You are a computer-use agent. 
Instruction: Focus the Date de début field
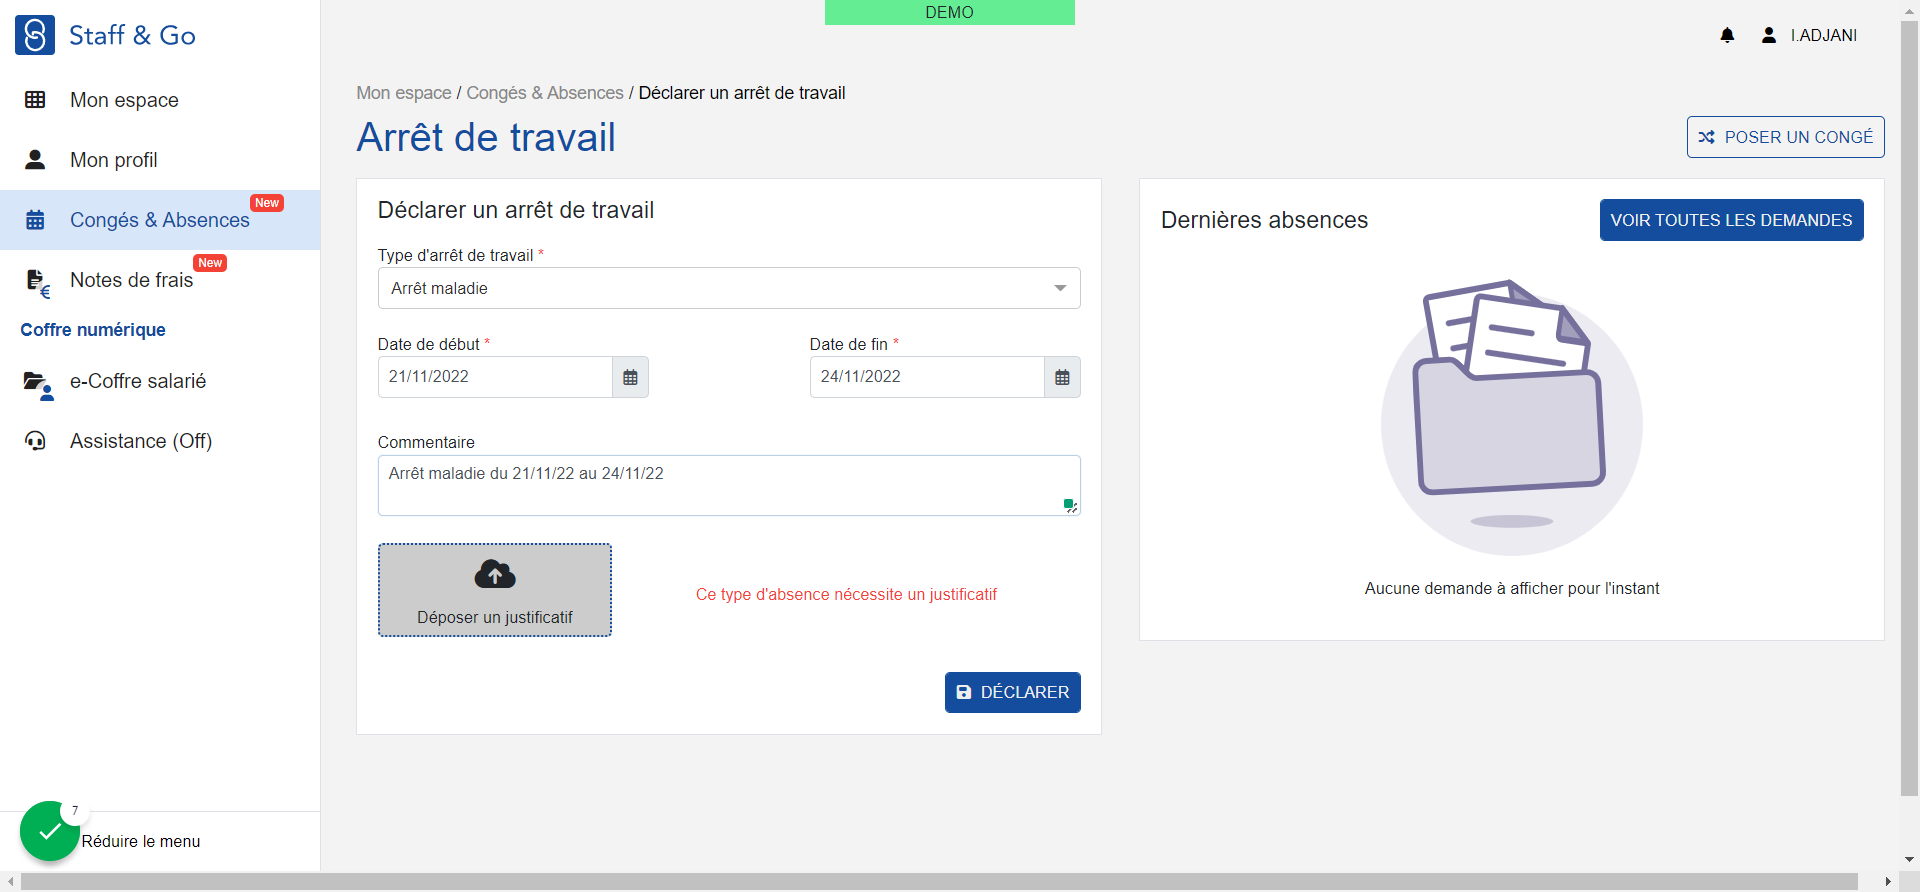tap(495, 377)
